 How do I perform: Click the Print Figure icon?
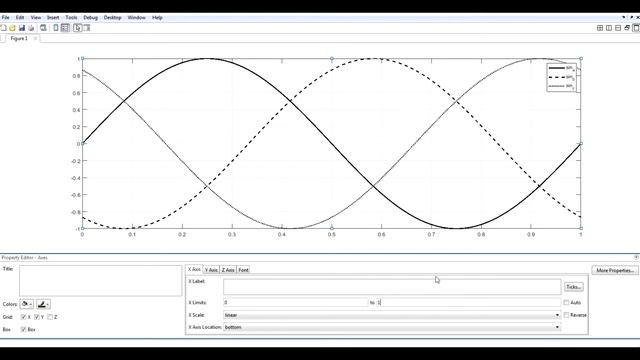tap(31, 28)
